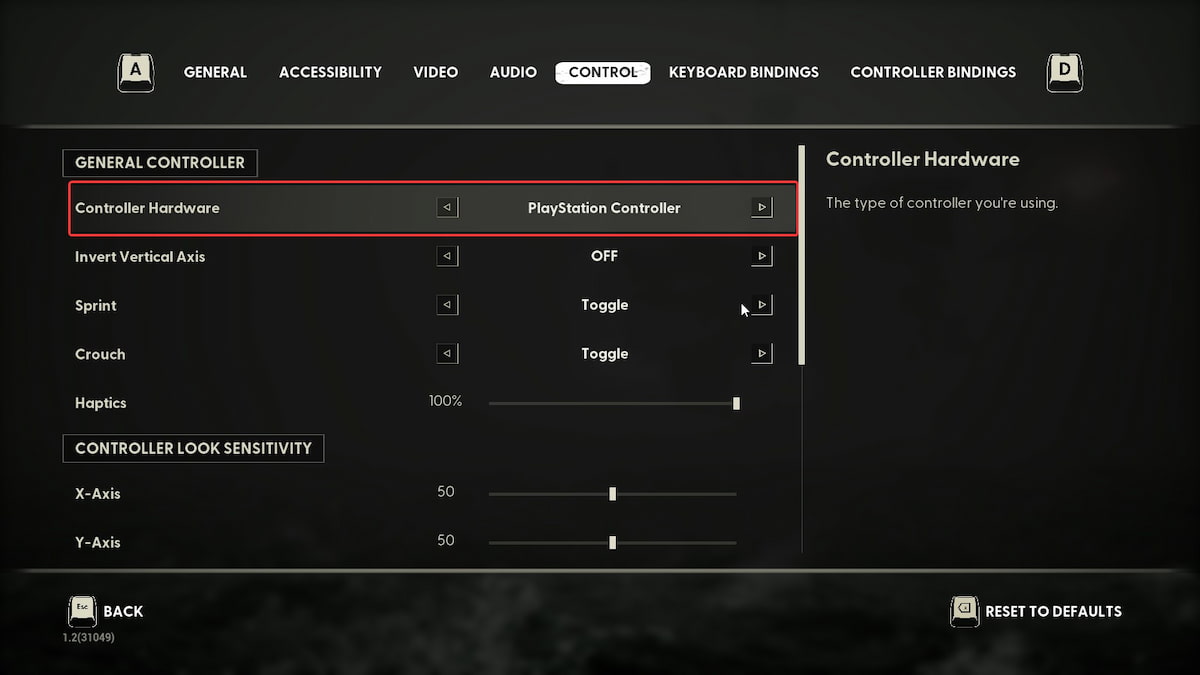Click left arrow for Crouch setting
Image resolution: width=1200 pixels, height=675 pixels.
click(x=448, y=354)
